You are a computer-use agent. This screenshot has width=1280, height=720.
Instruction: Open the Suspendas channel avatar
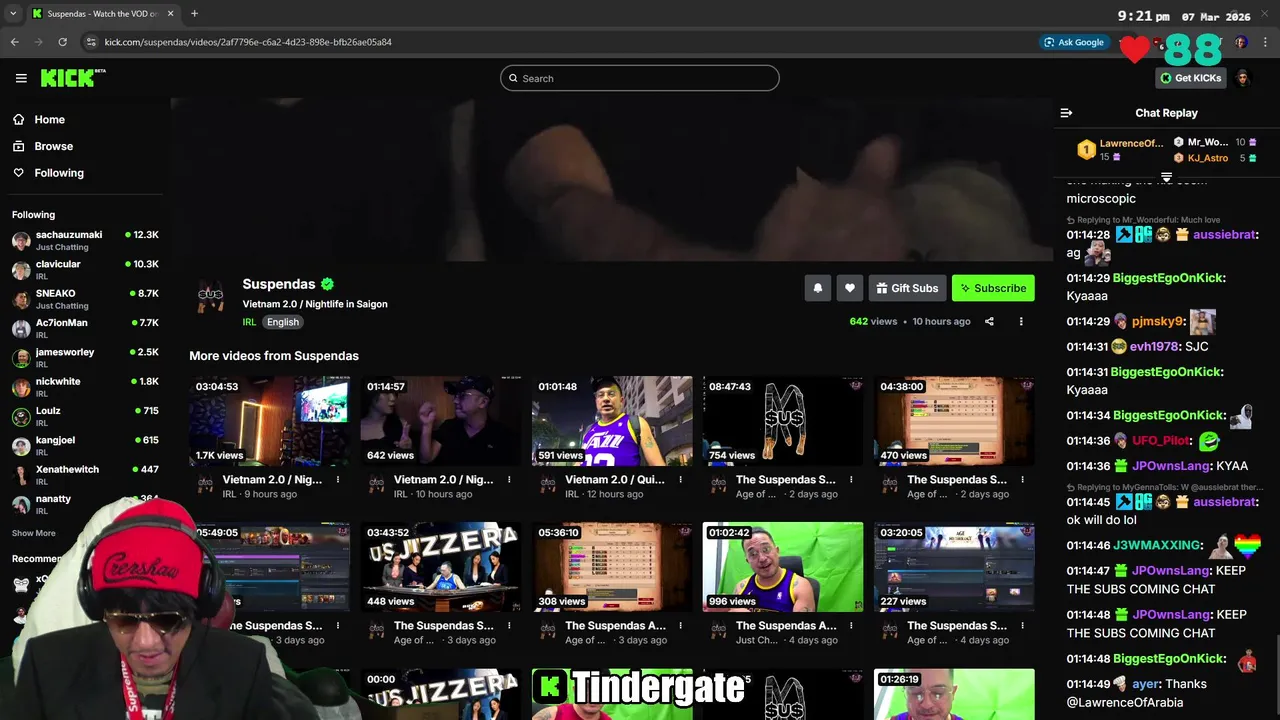210,295
